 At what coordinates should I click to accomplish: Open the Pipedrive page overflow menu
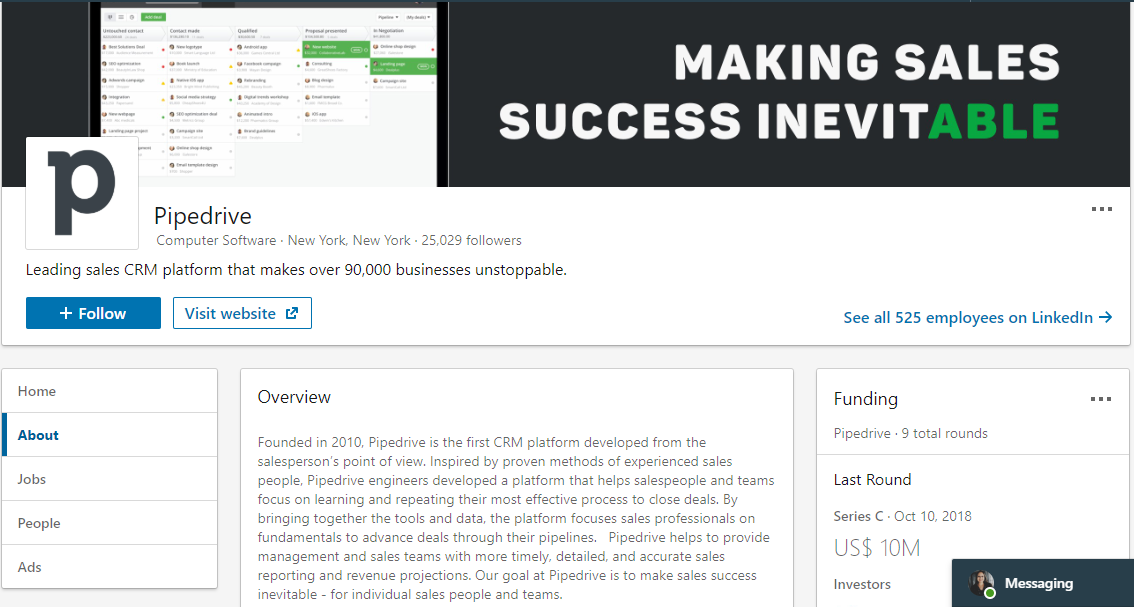[1101, 209]
